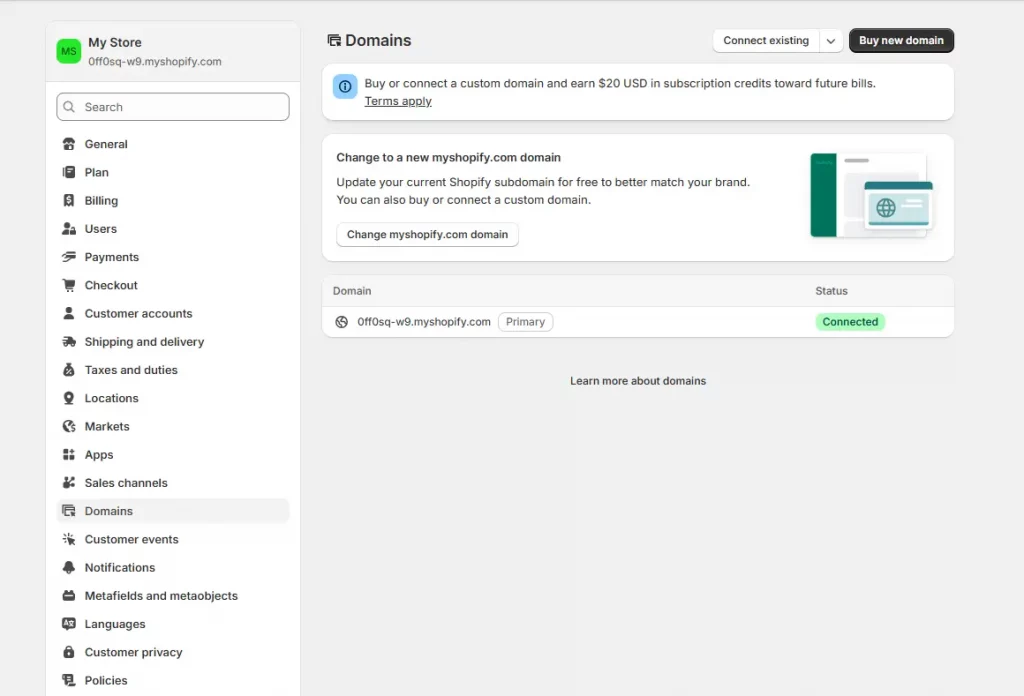Click the Billing receipt icon
The height and width of the screenshot is (696, 1024).
tap(69, 200)
